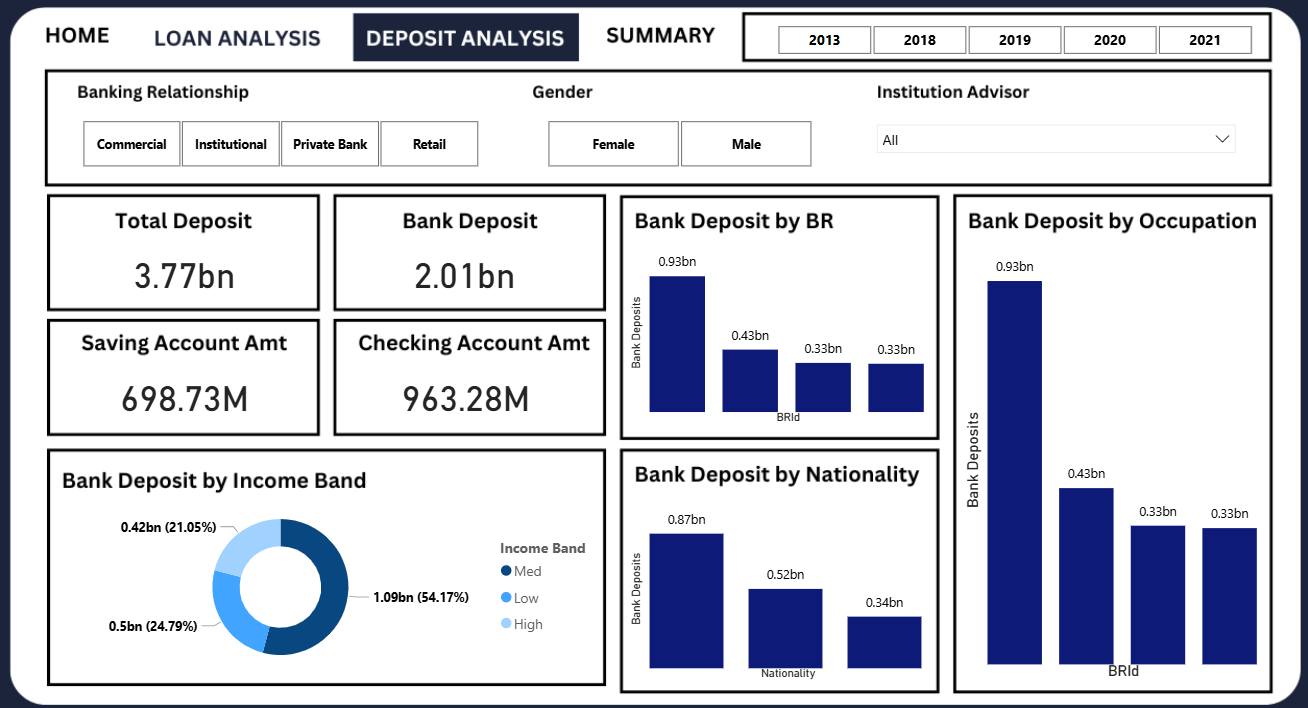
Task: Select the 0.52bn bar in Nationality chart
Action: pyautogui.click(x=785, y=628)
